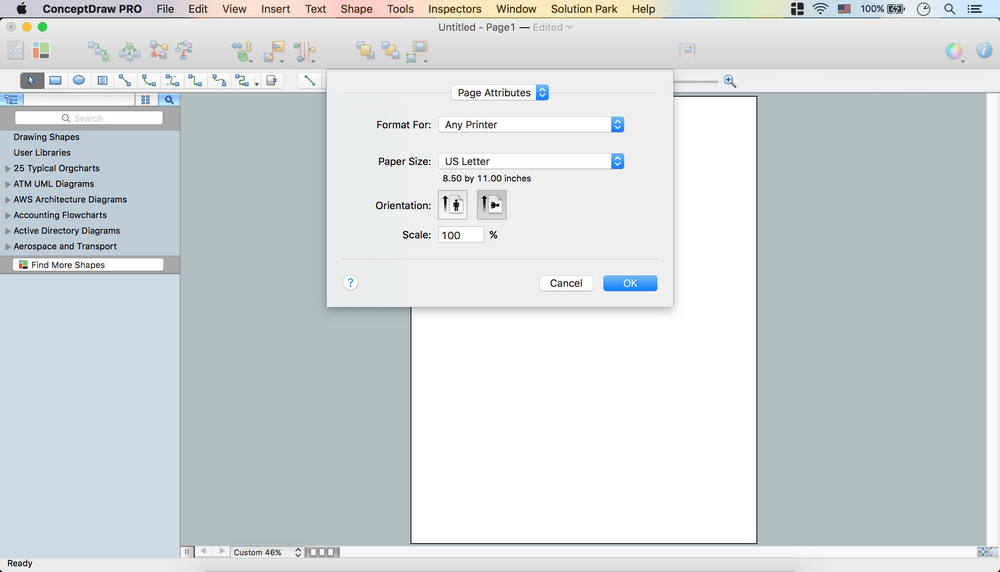Click the OK button
The image size is (1000, 572).
pos(630,283)
